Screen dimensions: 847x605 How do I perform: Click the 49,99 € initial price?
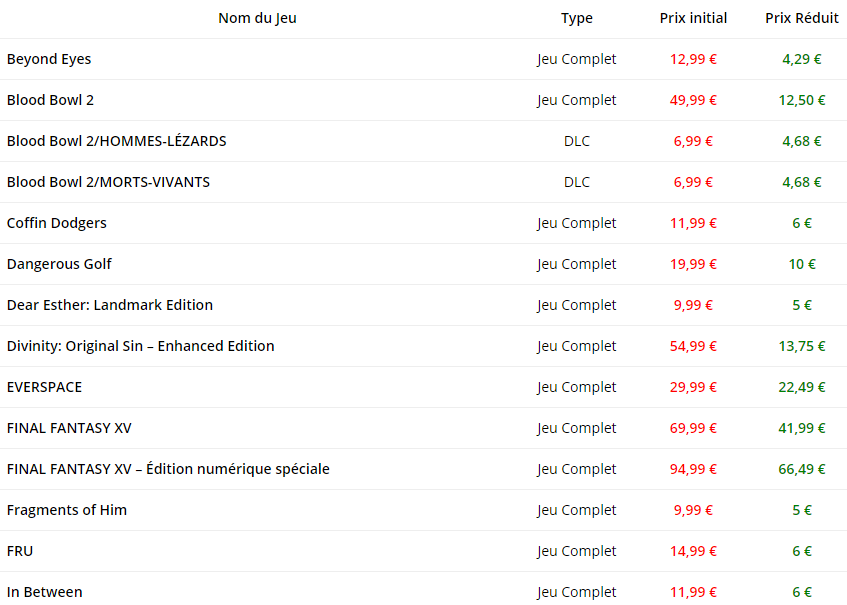[693, 100]
